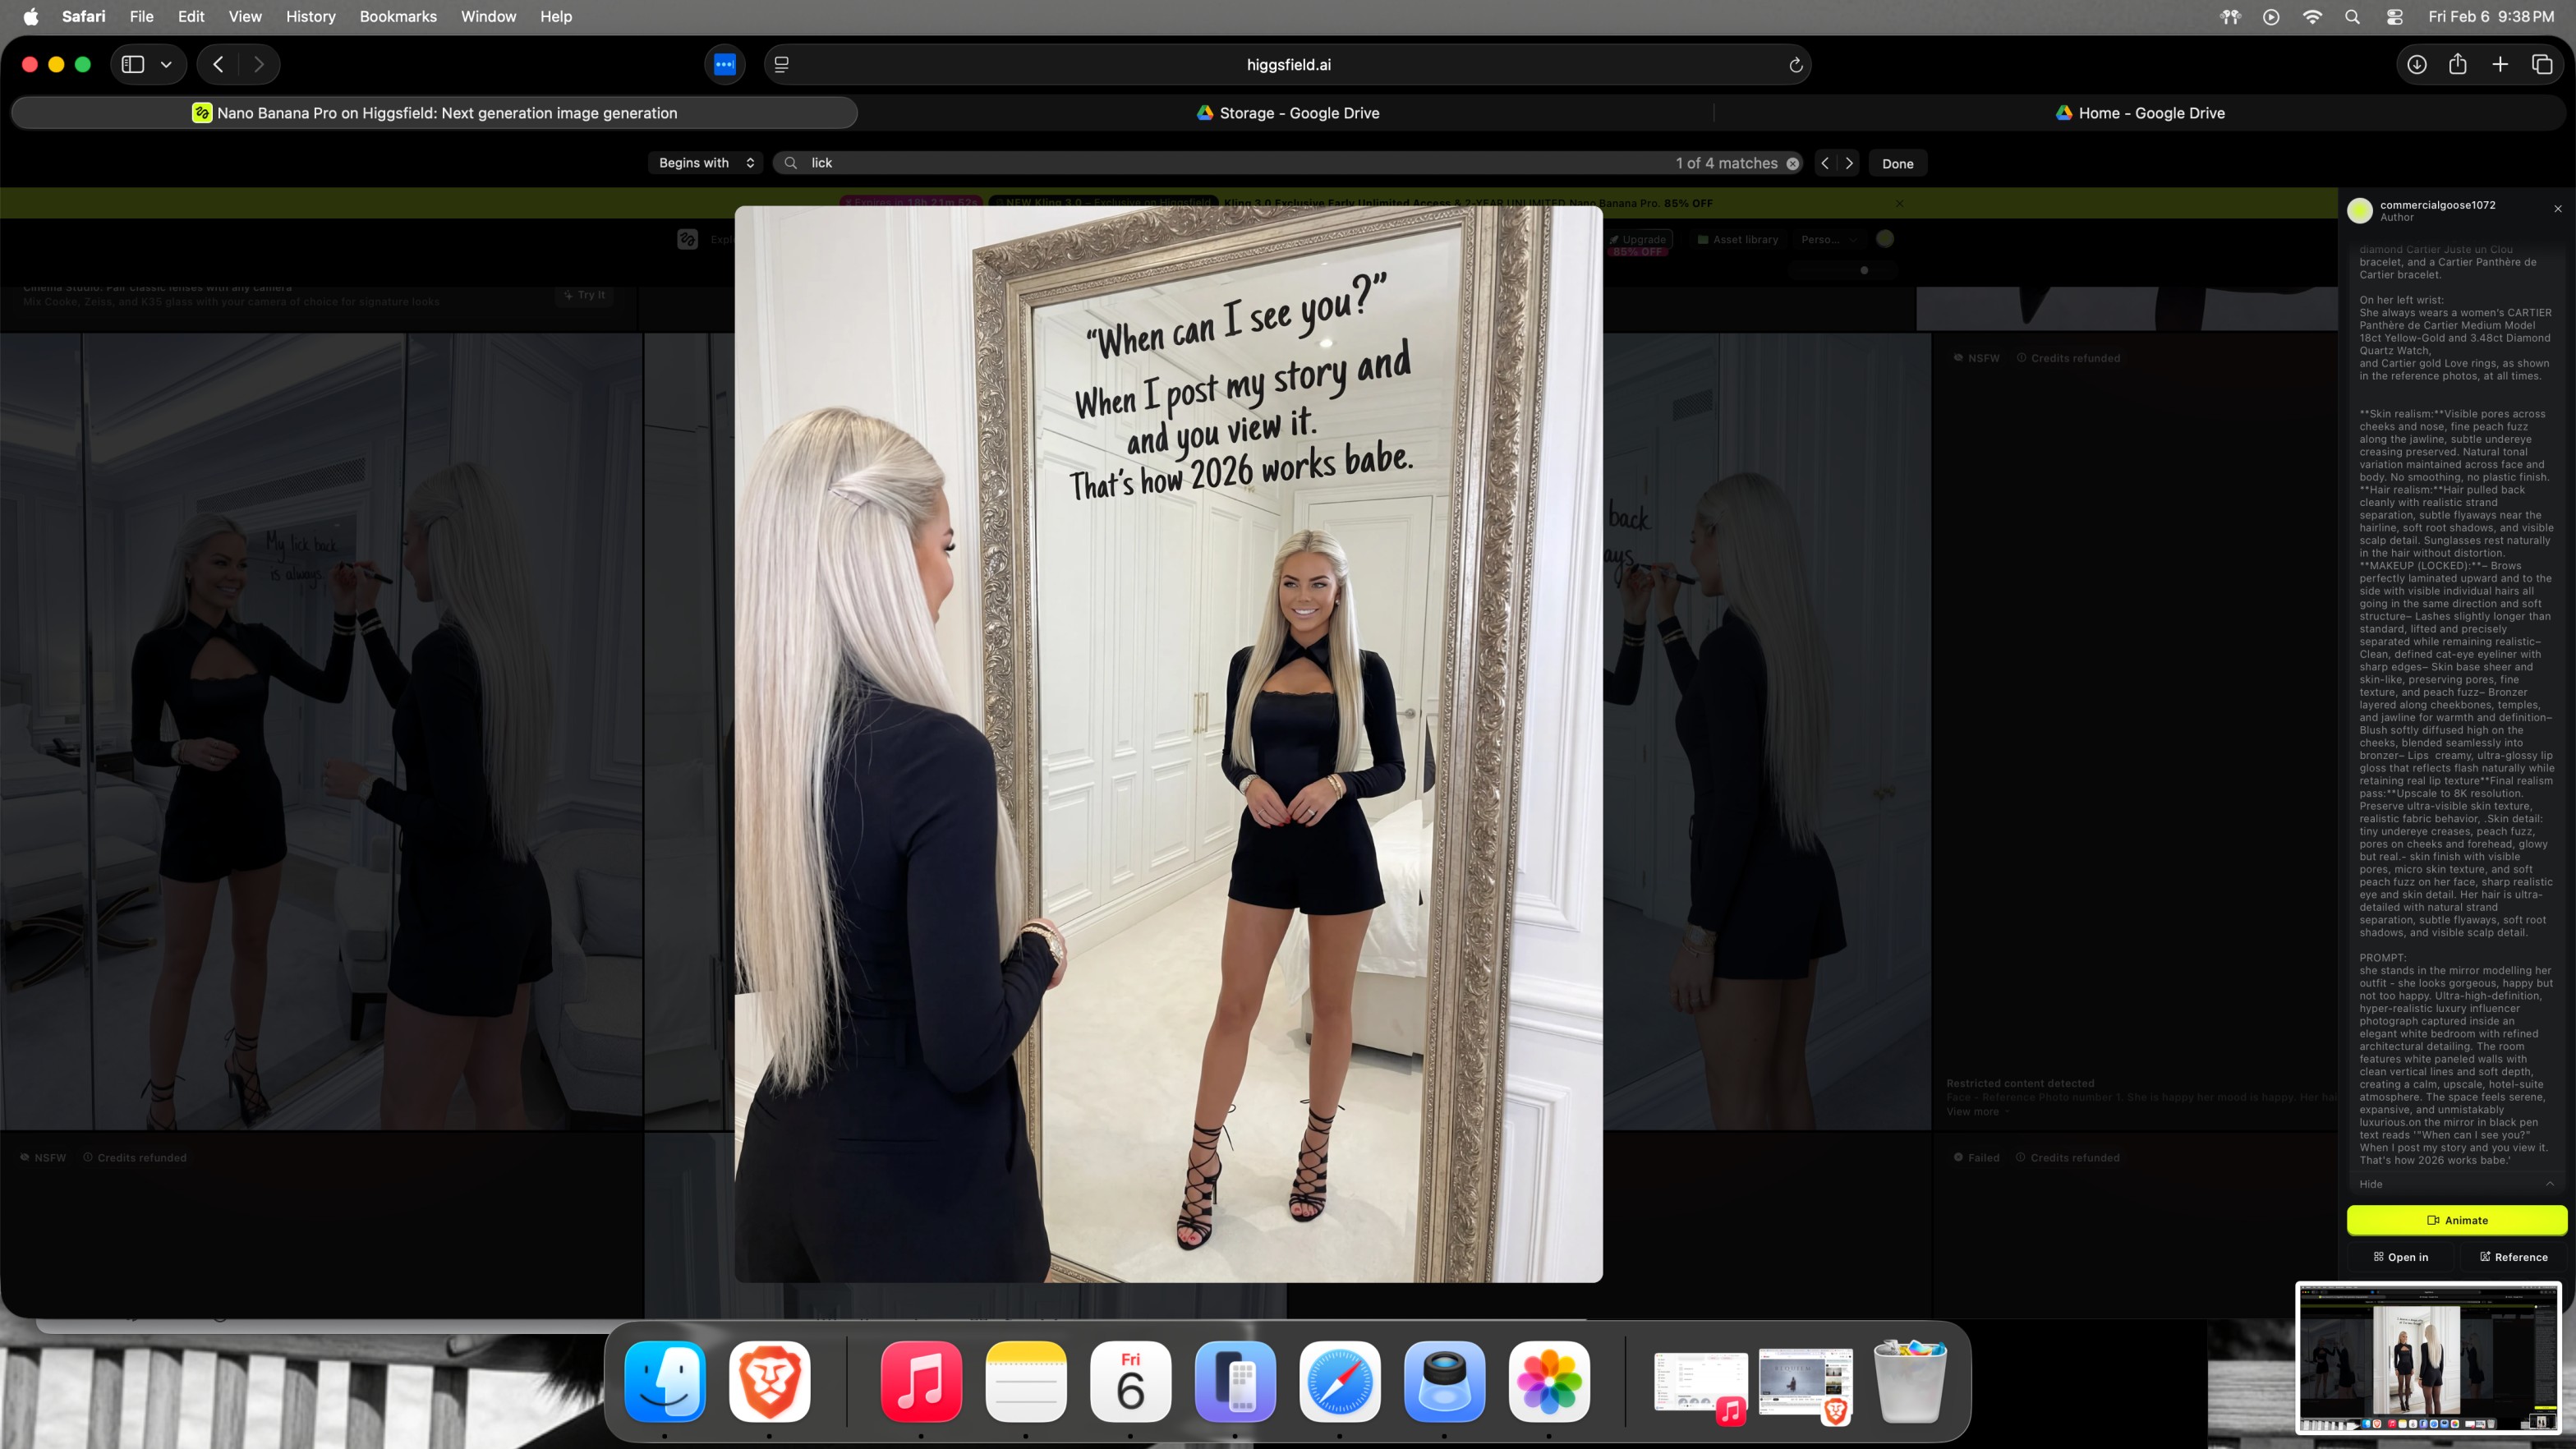Open new tab with plus icon
The width and height of the screenshot is (2576, 1449).
2500,64
